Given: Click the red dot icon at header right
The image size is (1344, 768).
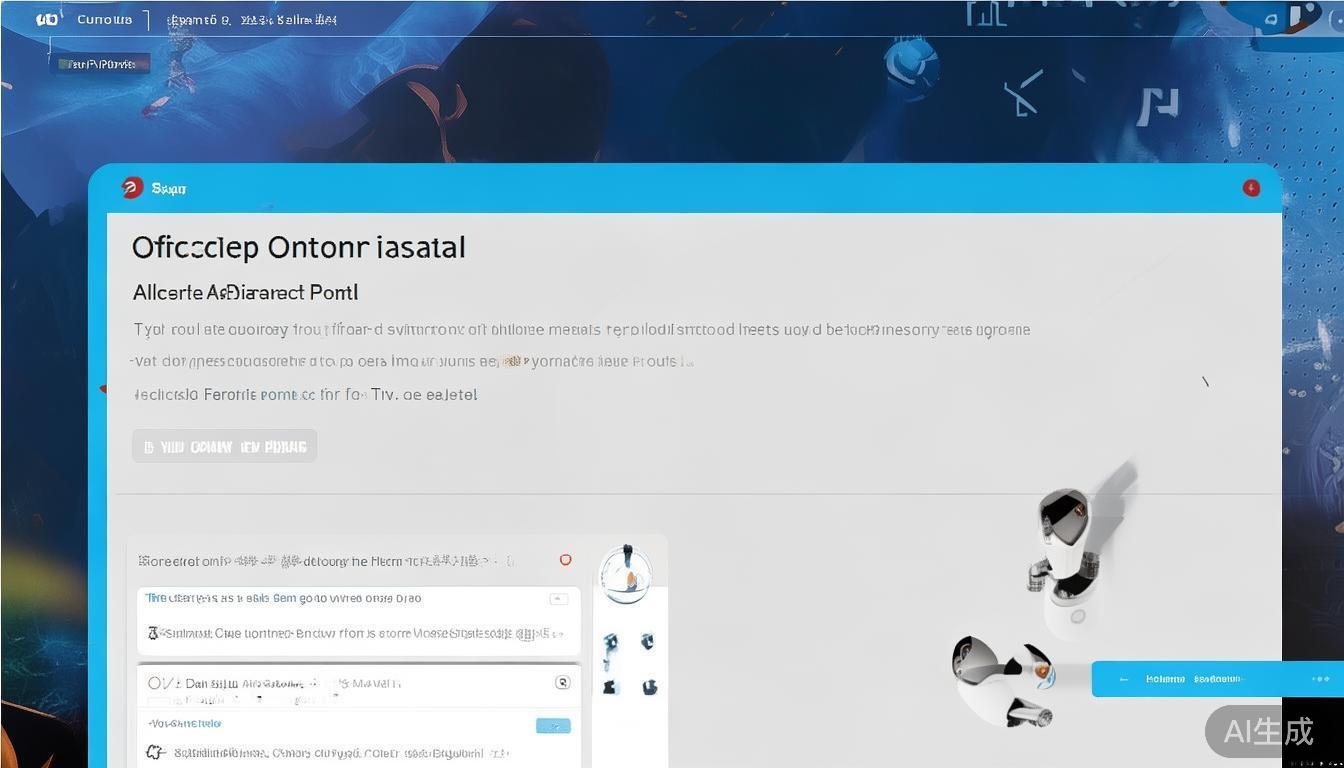Looking at the screenshot, I should [x=1251, y=188].
